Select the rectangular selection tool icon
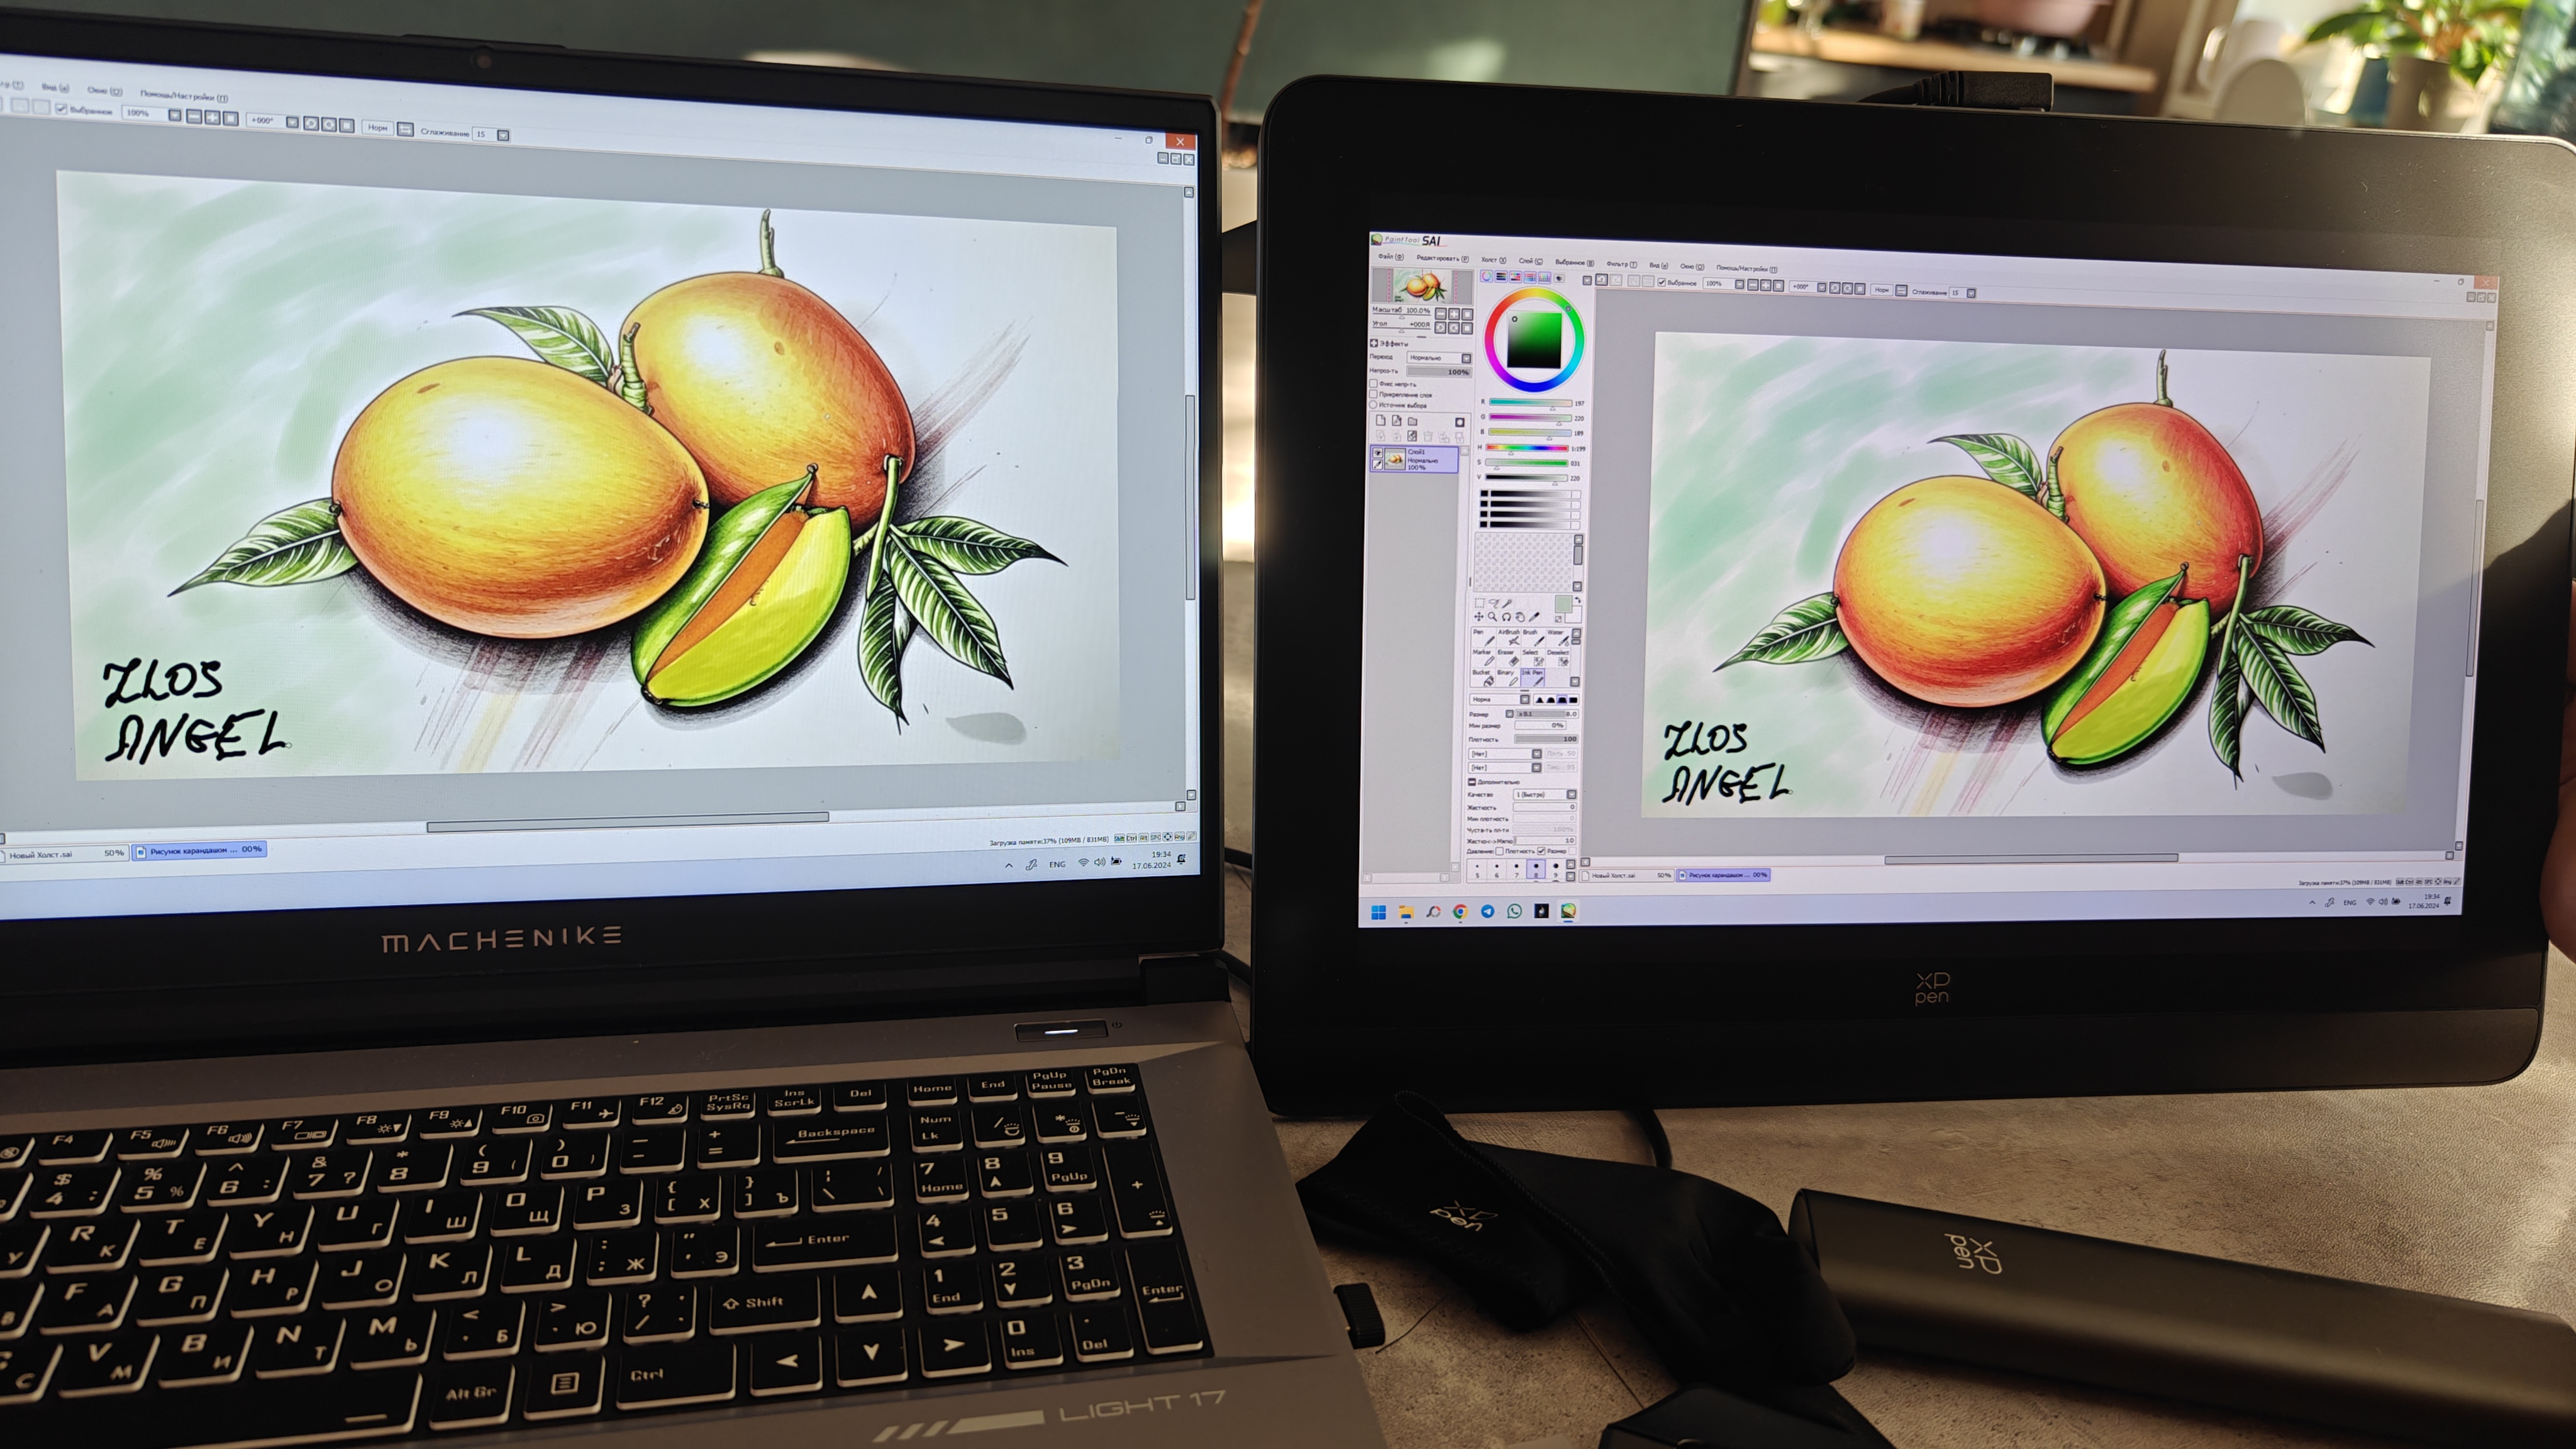This screenshot has height=1449, width=2576. tap(1479, 603)
